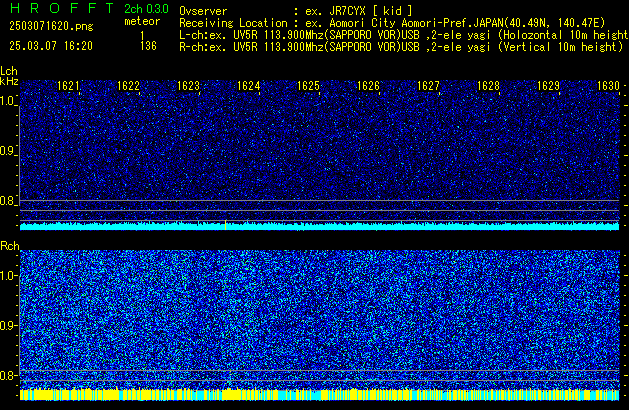
Task: Click the yellow spike in Lch amplitude strip
Action: (x=225, y=225)
